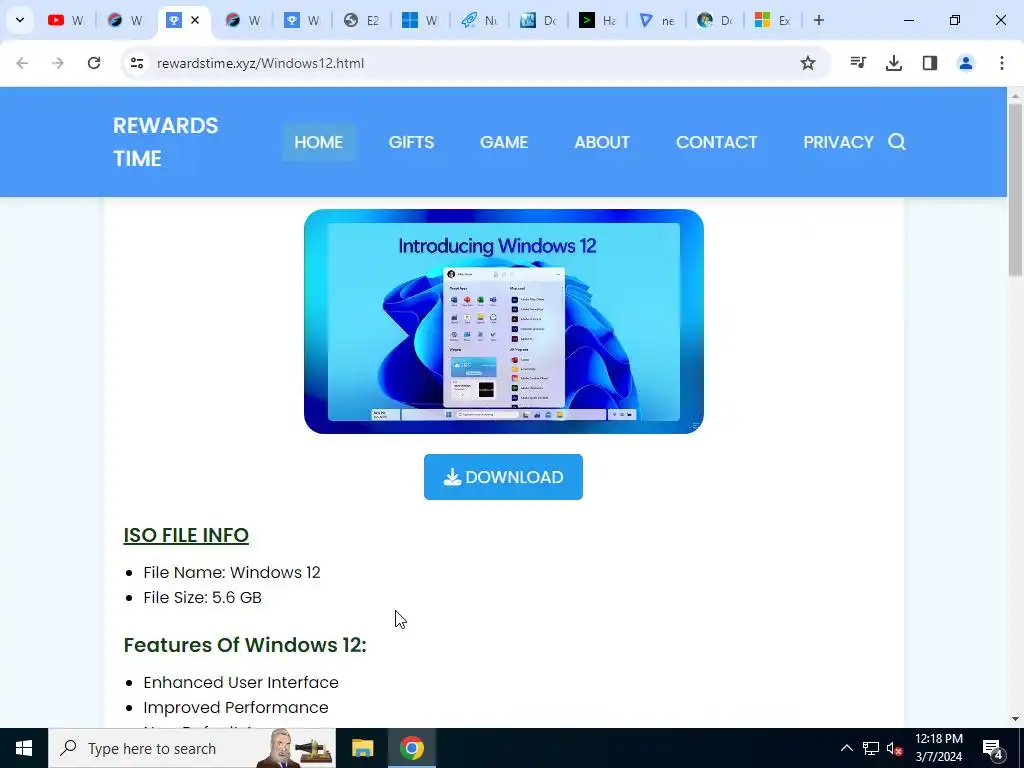Open the notification center icon
Image resolution: width=1024 pixels, height=768 pixels.
point(993,748)
